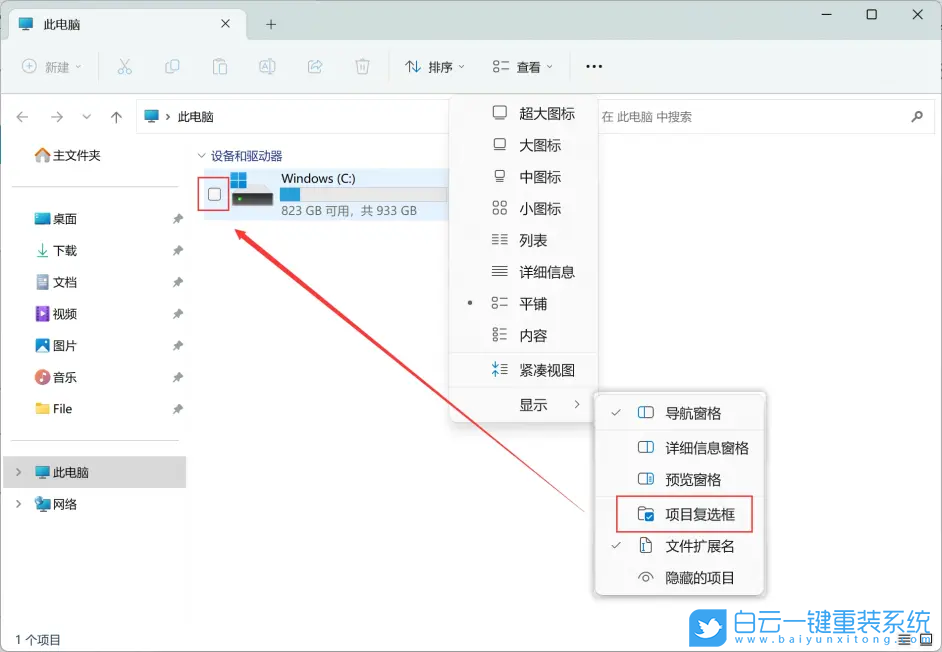Viewport: 942px width, 652px height.
Task: Use the Paste icon in the toolbar
Action: (x=220, y=66)
